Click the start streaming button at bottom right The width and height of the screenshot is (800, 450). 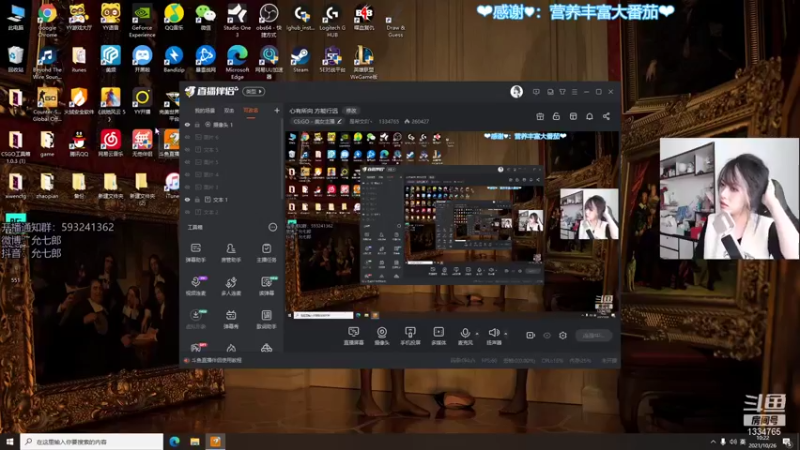593,335
